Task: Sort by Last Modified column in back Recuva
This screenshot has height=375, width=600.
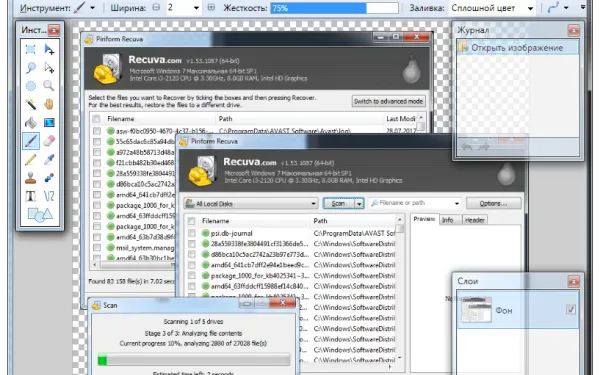Action: coord(400,119)
